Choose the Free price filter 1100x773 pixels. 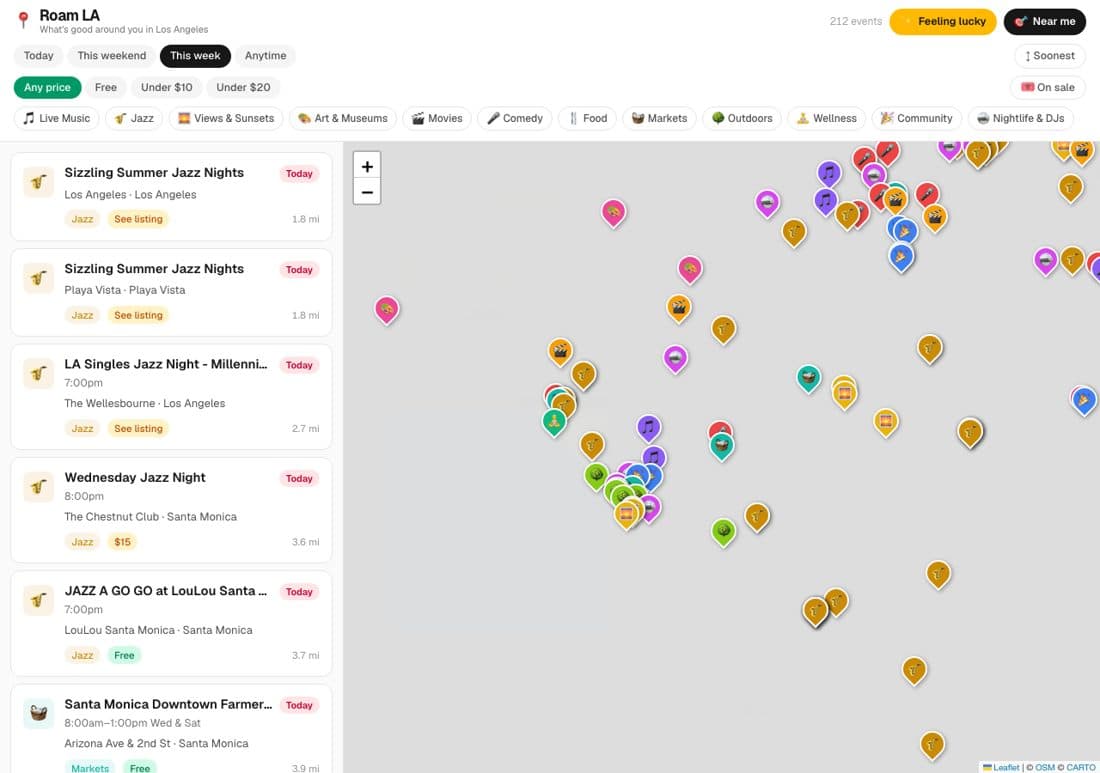(x=106, y=87)
